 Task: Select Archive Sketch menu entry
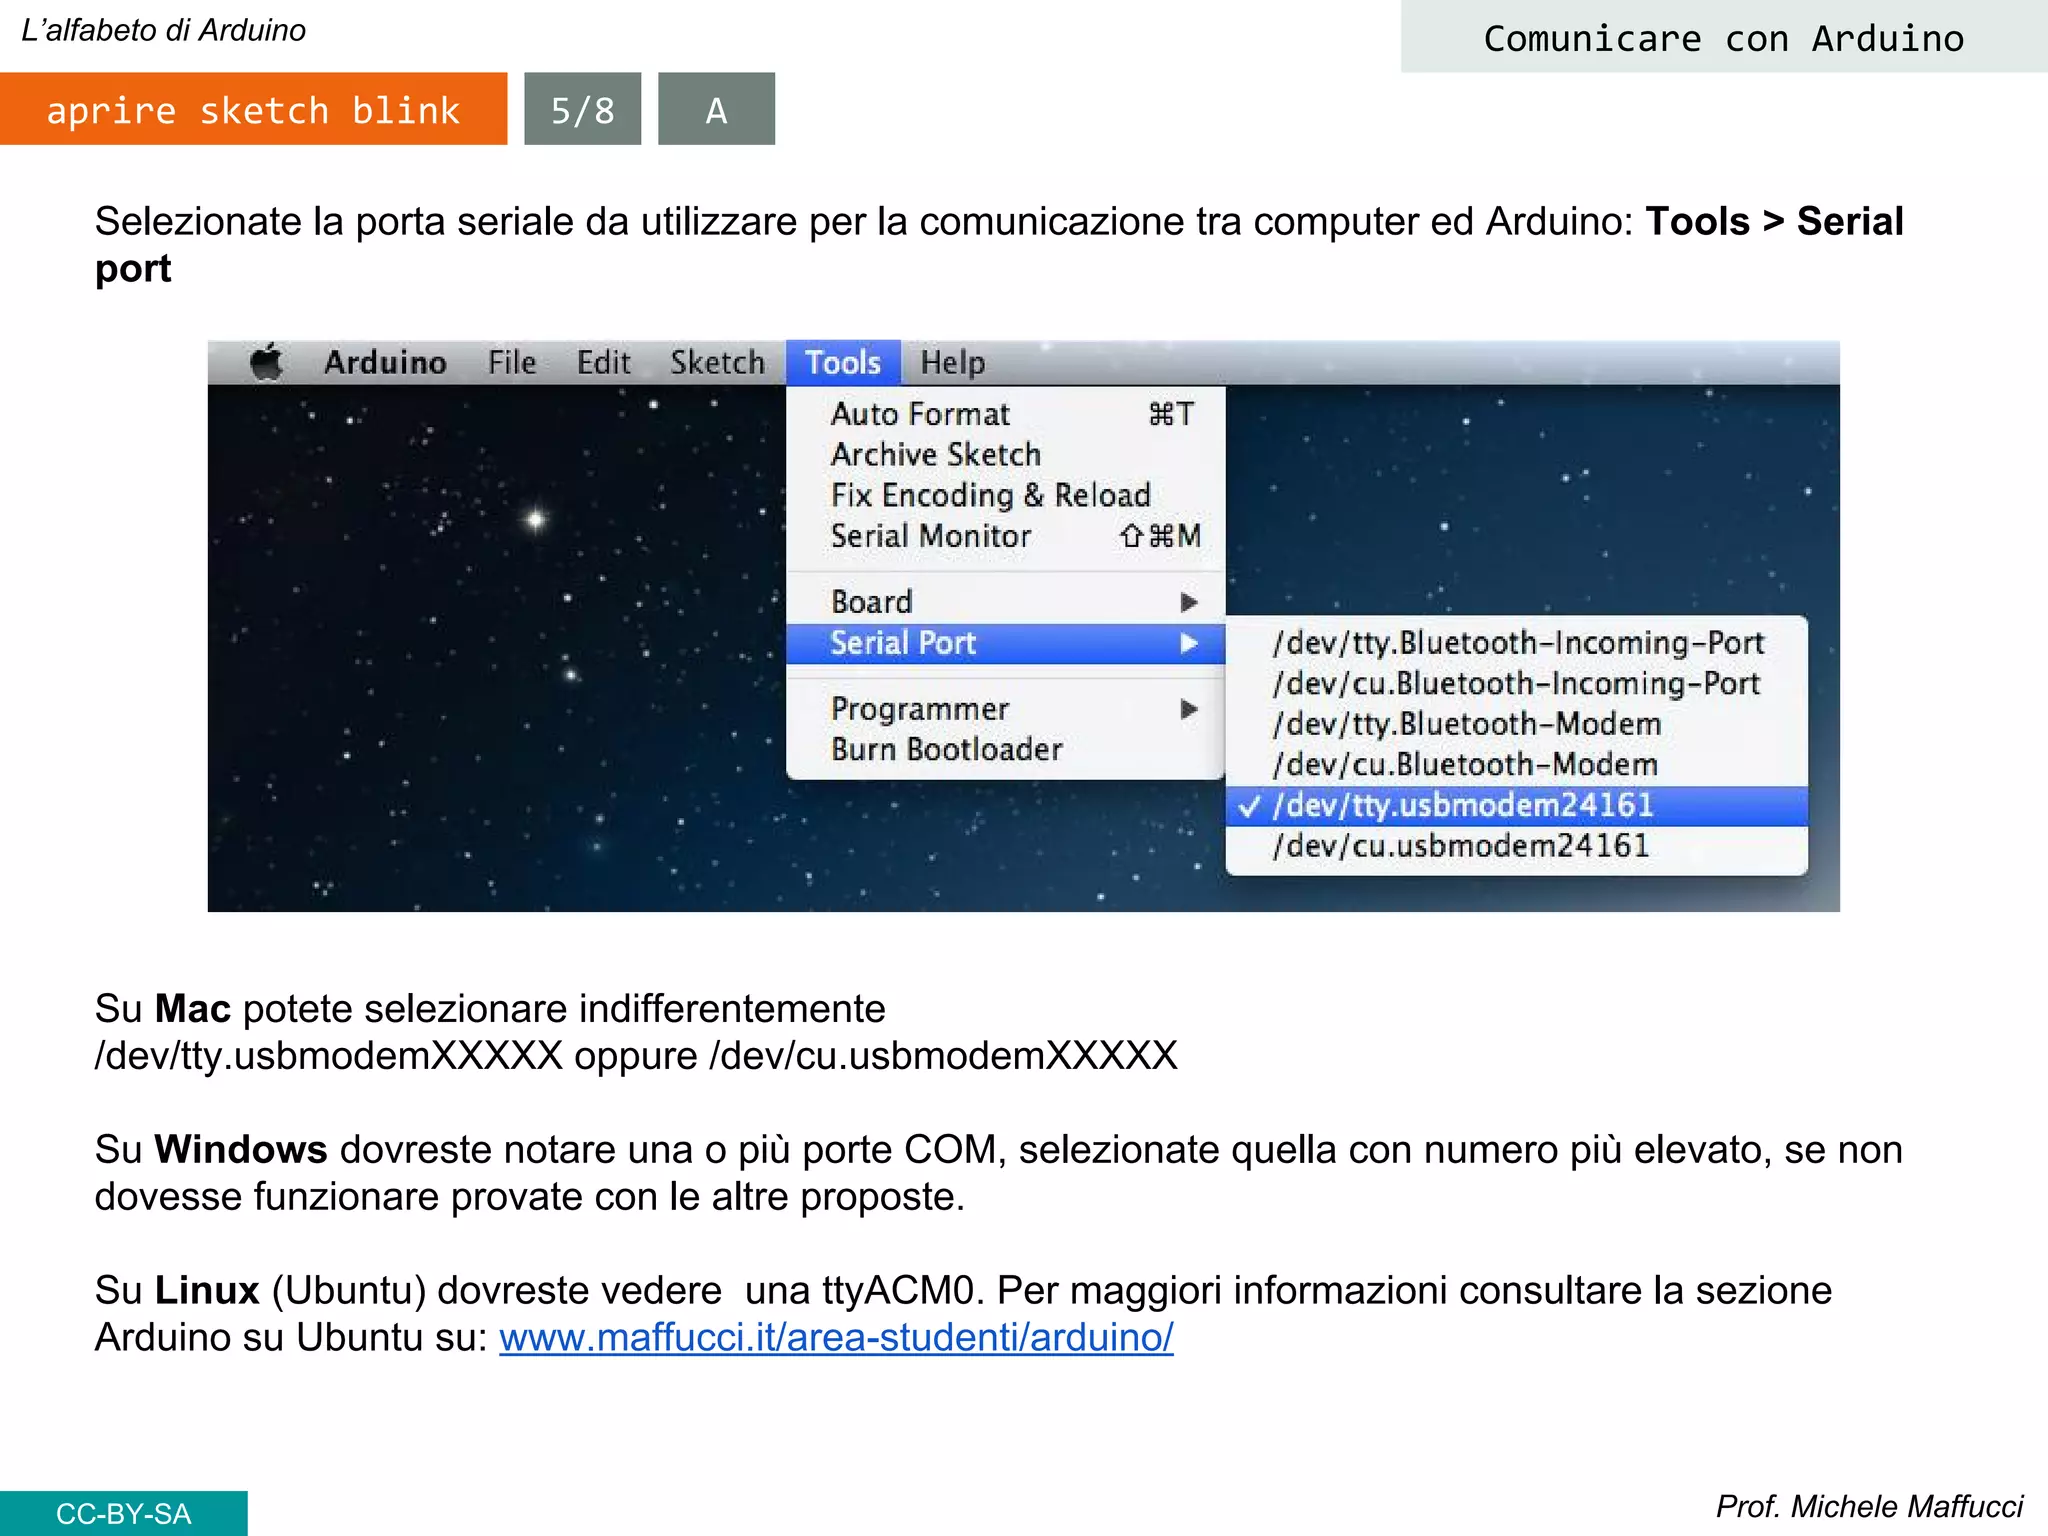pos(1006,454)
